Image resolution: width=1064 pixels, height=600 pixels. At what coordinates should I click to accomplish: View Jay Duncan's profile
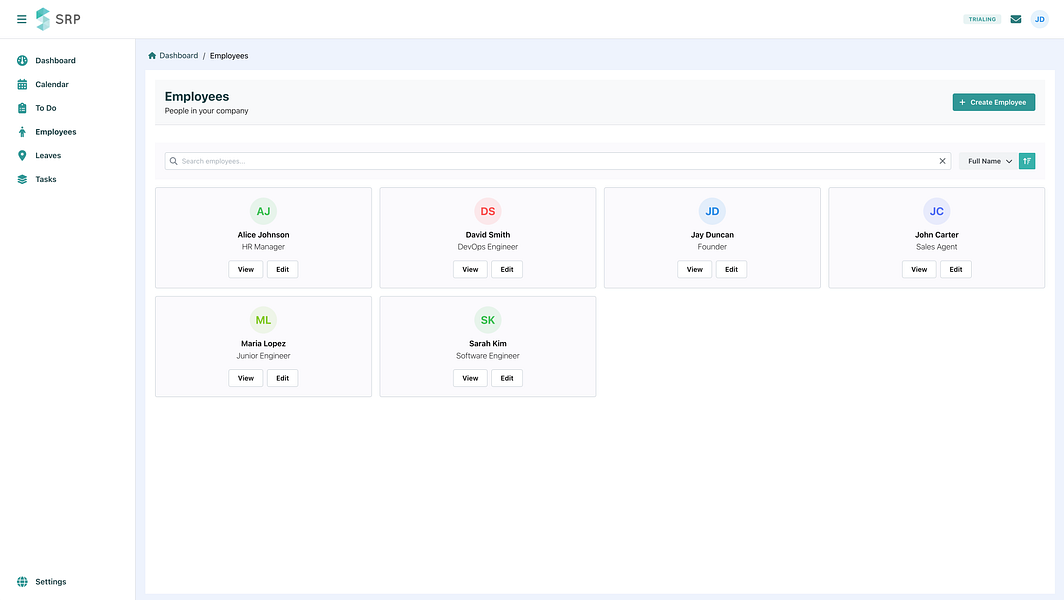click(x=695, y=269)
